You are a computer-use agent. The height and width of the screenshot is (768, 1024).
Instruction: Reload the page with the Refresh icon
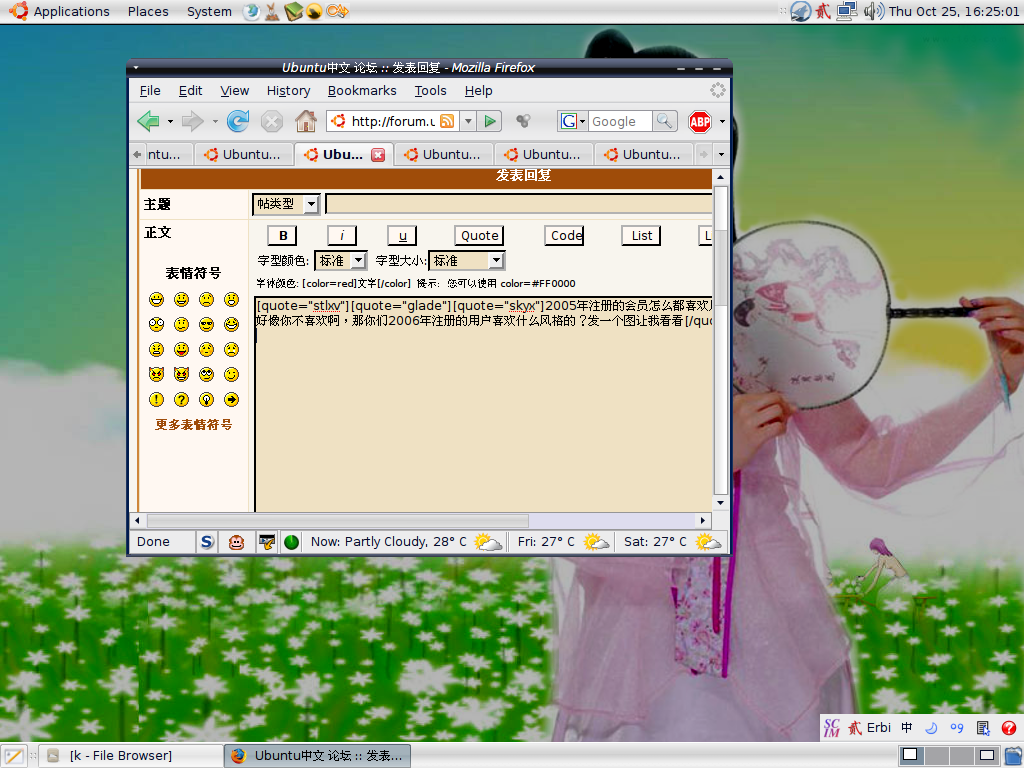click(238, 121)
